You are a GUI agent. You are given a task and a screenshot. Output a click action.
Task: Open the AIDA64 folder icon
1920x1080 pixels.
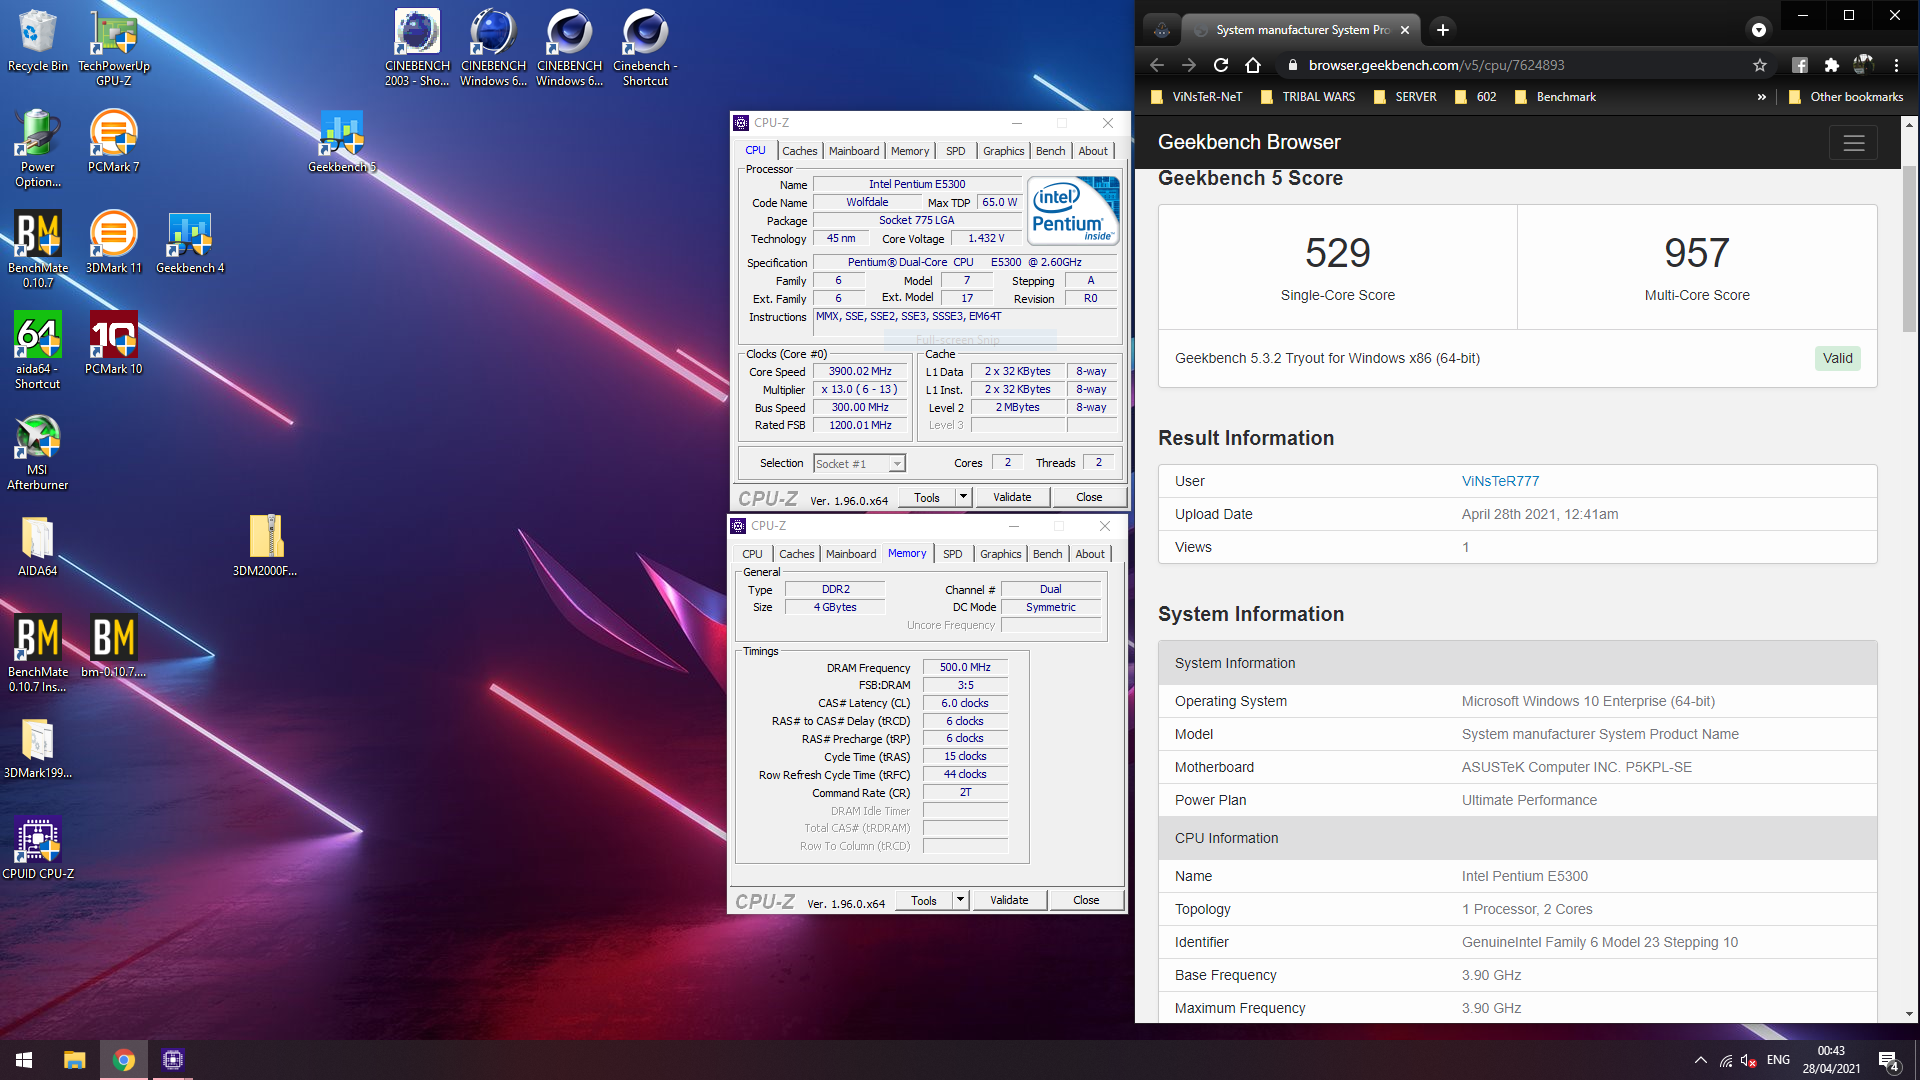pos(37,545)
